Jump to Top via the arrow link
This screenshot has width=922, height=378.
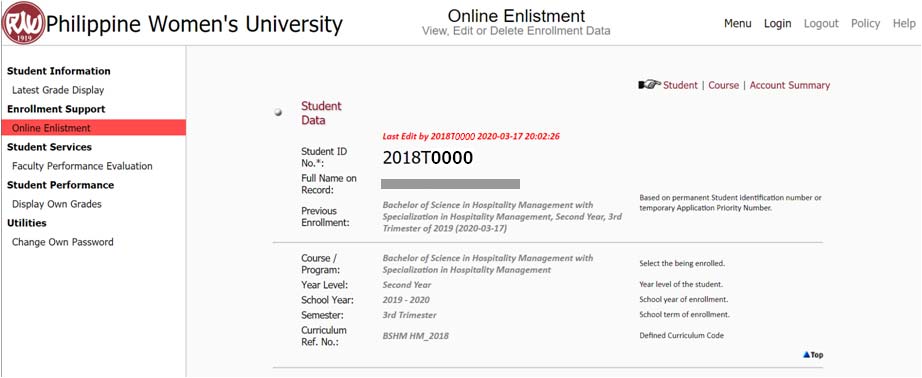coord(813,354)
